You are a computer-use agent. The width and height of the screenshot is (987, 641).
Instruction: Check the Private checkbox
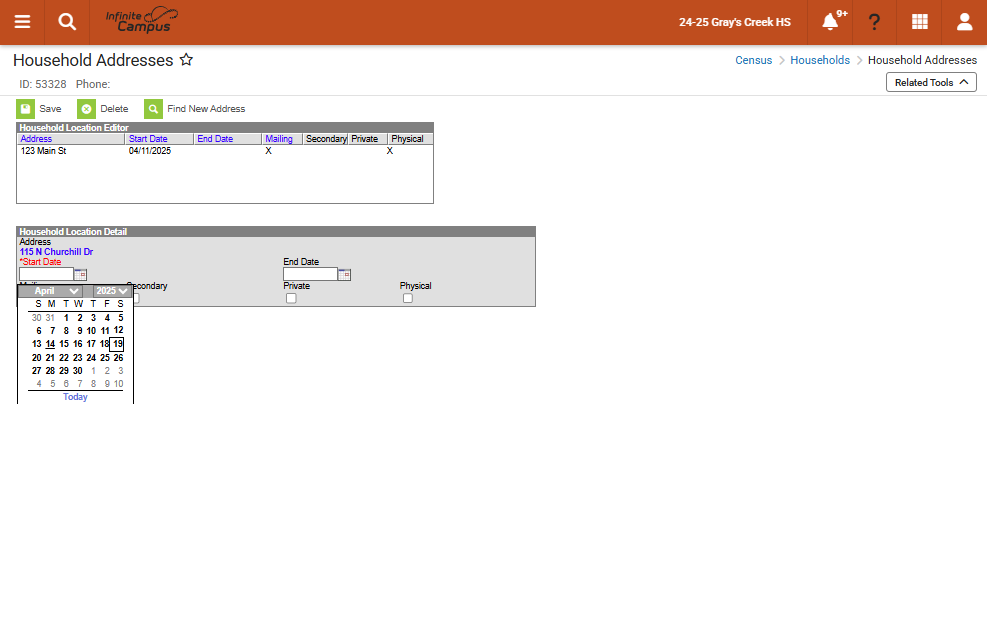tap(291, 298)
